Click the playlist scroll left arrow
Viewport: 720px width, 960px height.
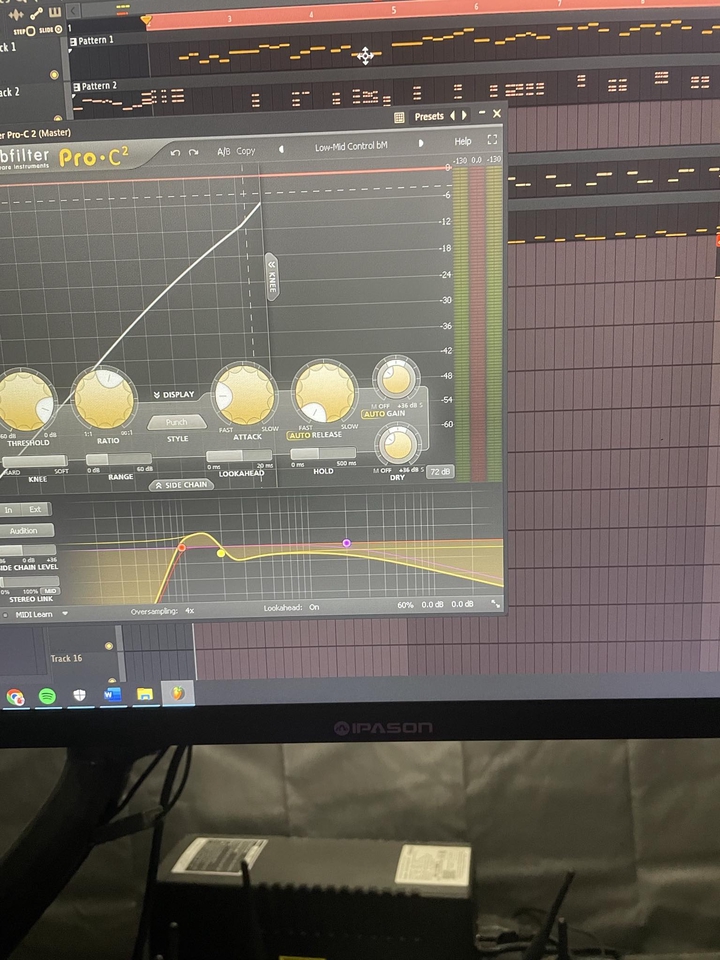73,10
